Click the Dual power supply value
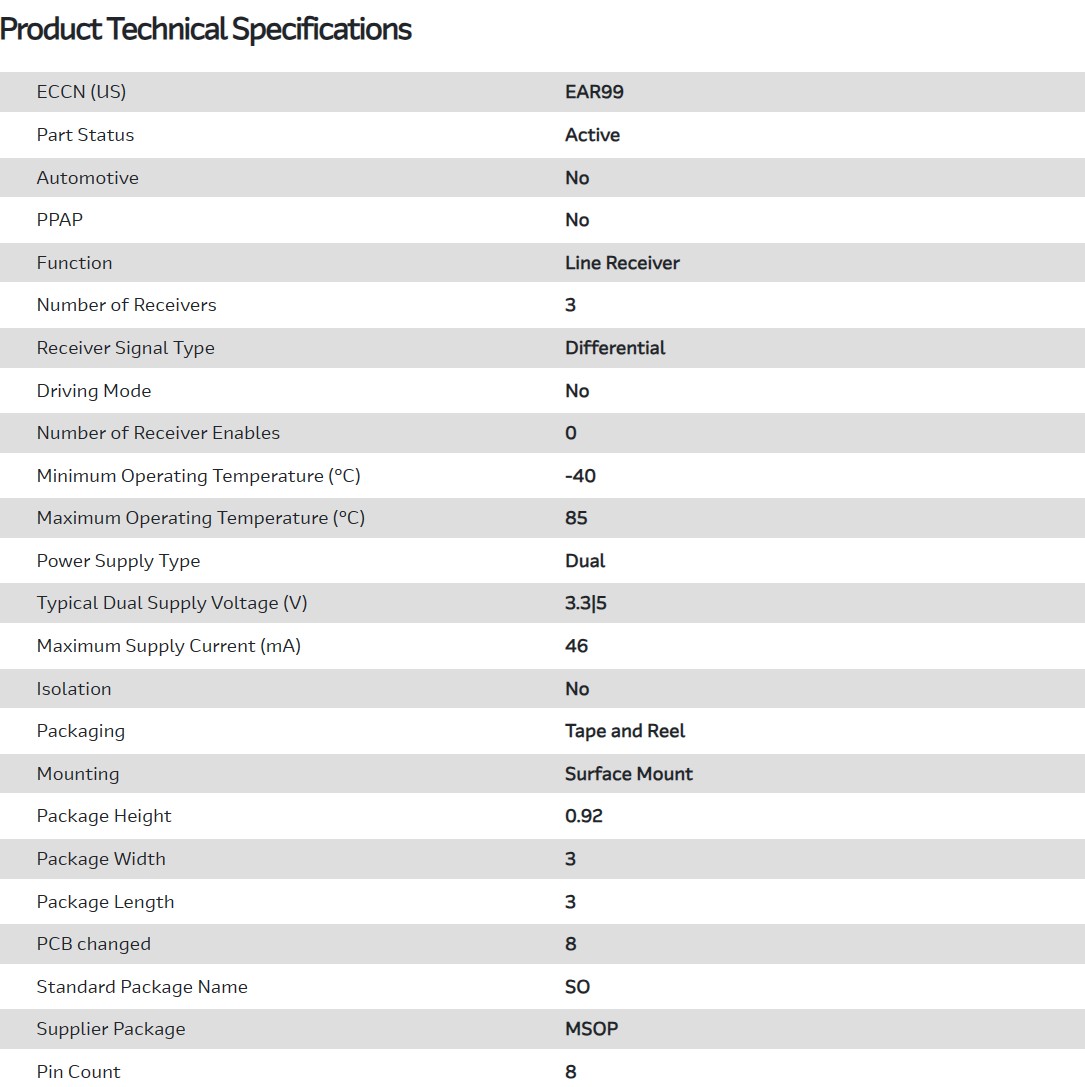Image resolution: width=1085 pixels, height=1087 pixels. click(x=585, y=561)
